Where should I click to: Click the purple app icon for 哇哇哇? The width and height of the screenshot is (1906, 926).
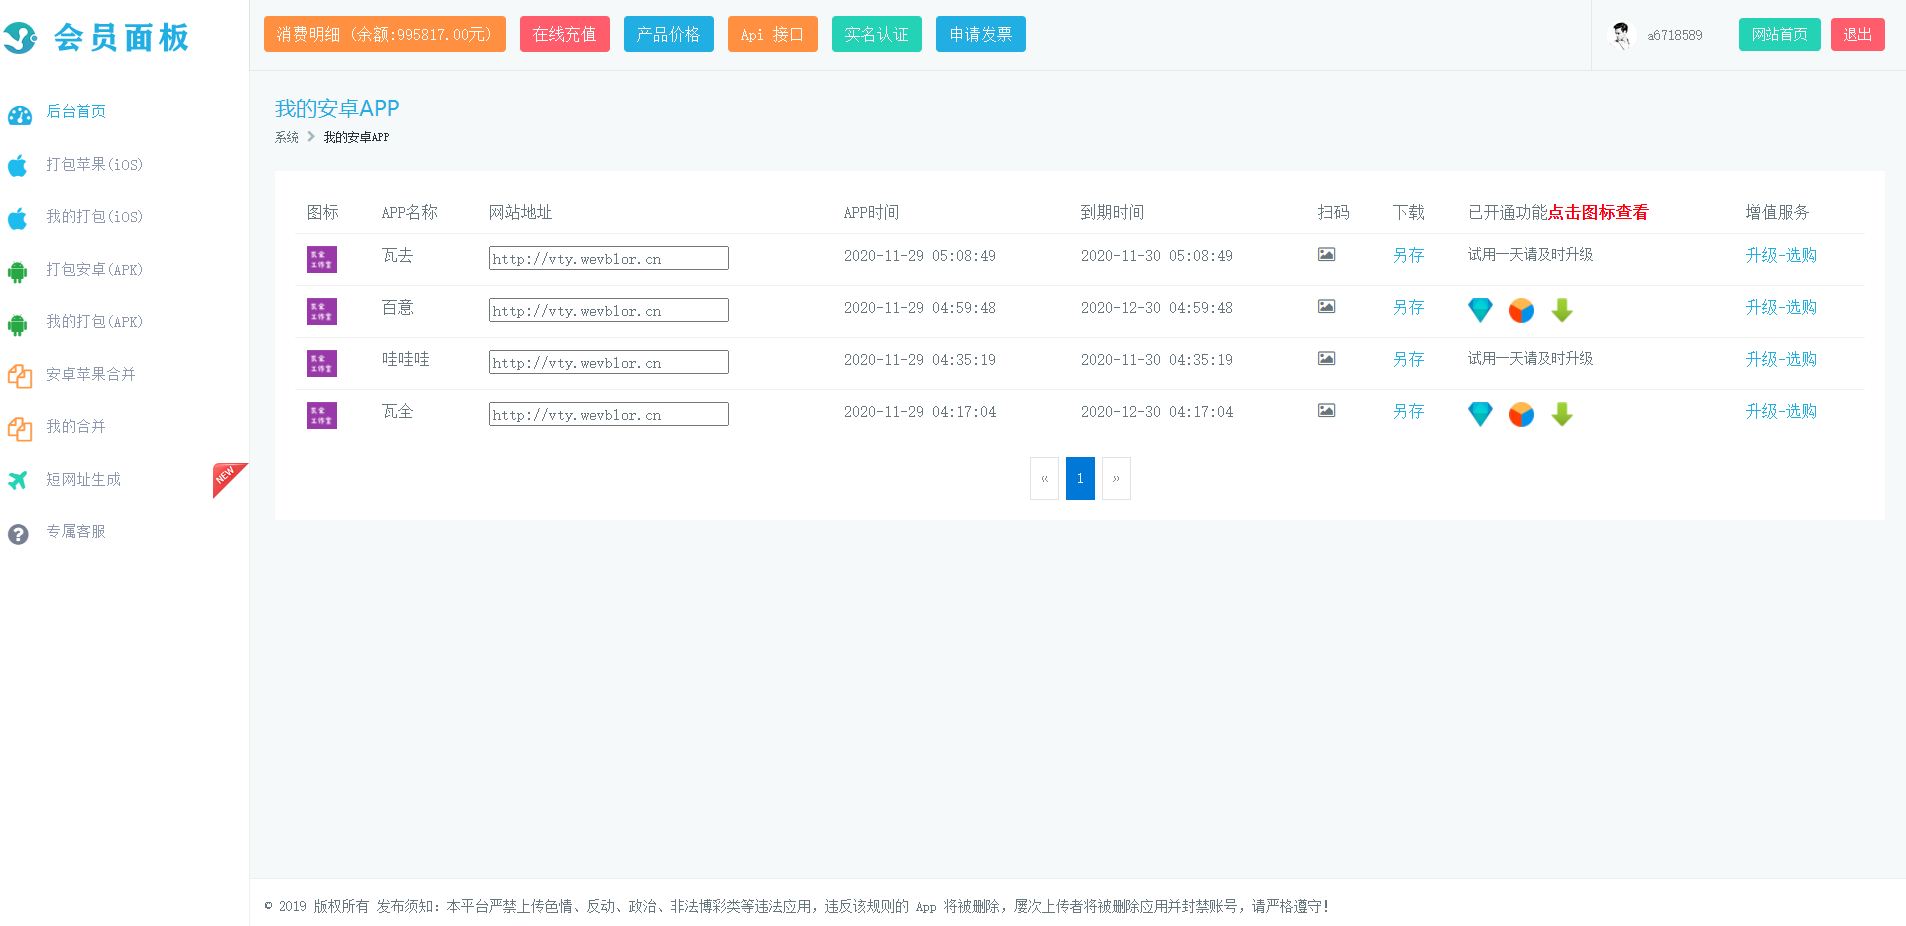click(321, 363)
